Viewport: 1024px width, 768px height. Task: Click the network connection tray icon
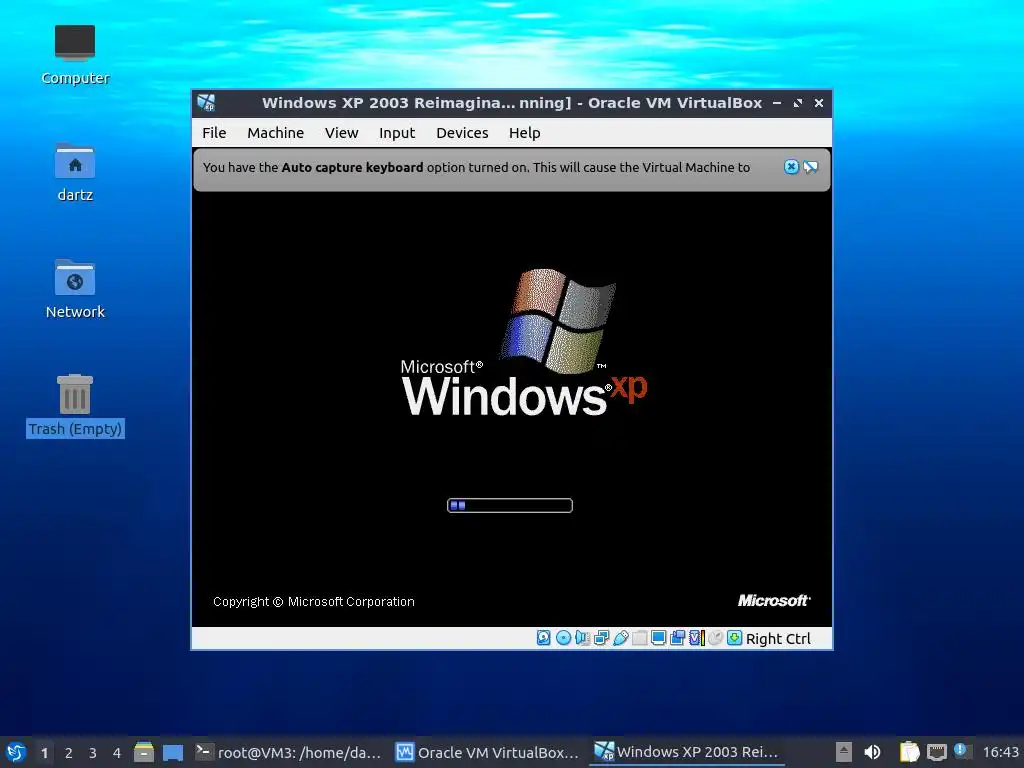tap(936, 752)
